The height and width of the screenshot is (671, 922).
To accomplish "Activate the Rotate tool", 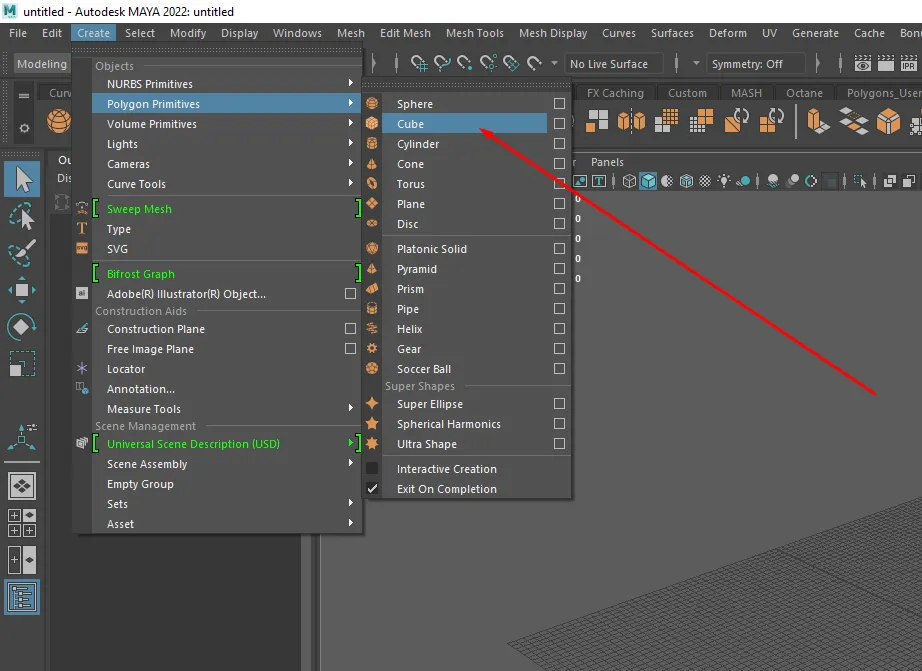I will pyautogui.click(x=22, y=326).
